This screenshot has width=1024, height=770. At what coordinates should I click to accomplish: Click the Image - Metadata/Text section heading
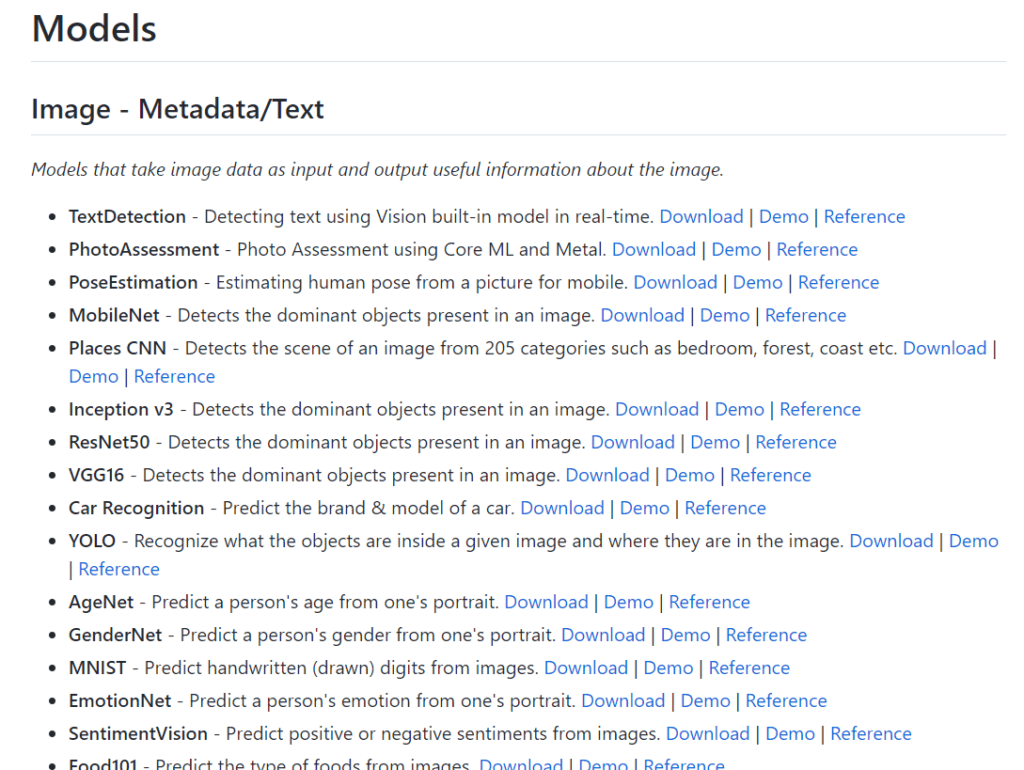178,109
